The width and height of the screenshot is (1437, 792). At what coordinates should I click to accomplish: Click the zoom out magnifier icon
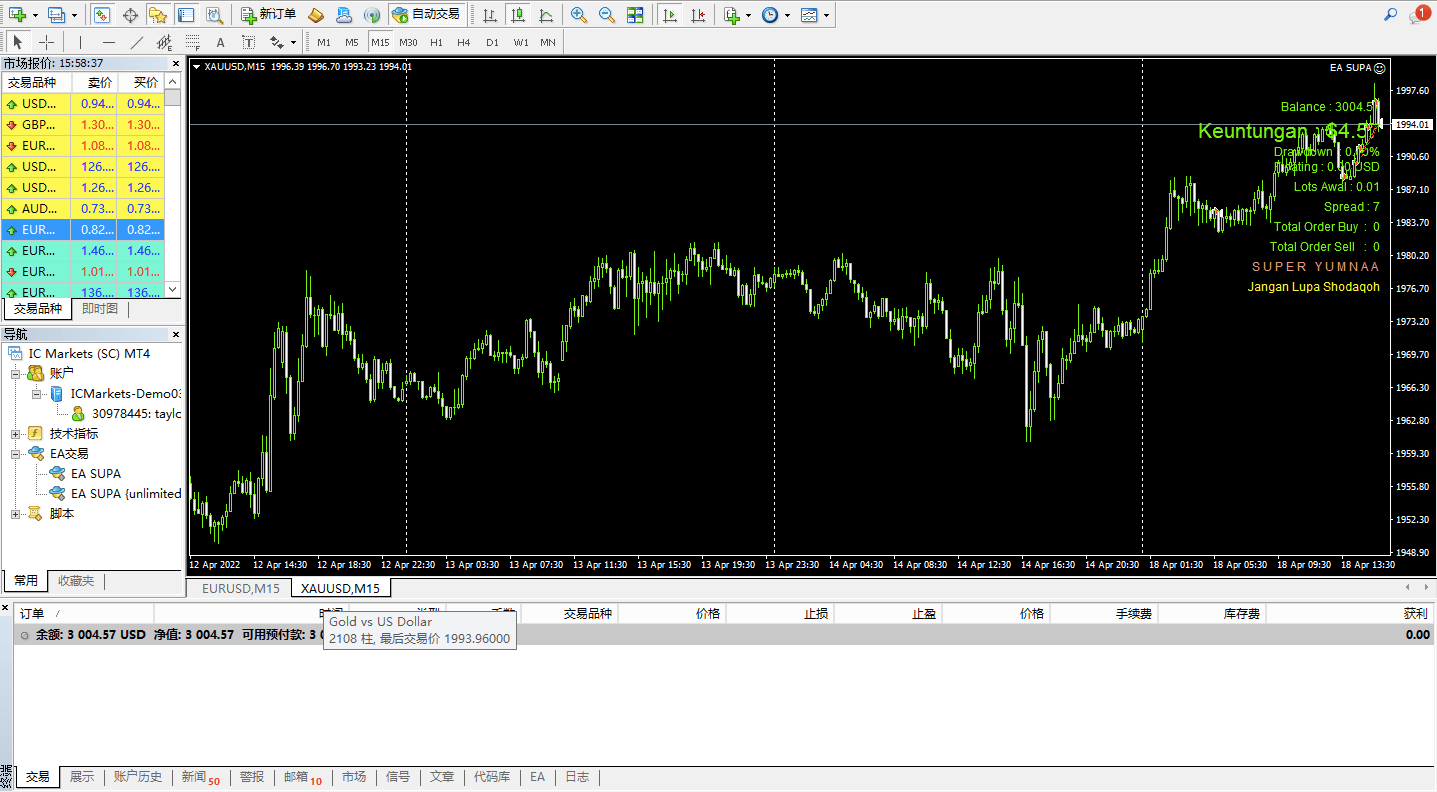tap(606, 15)
